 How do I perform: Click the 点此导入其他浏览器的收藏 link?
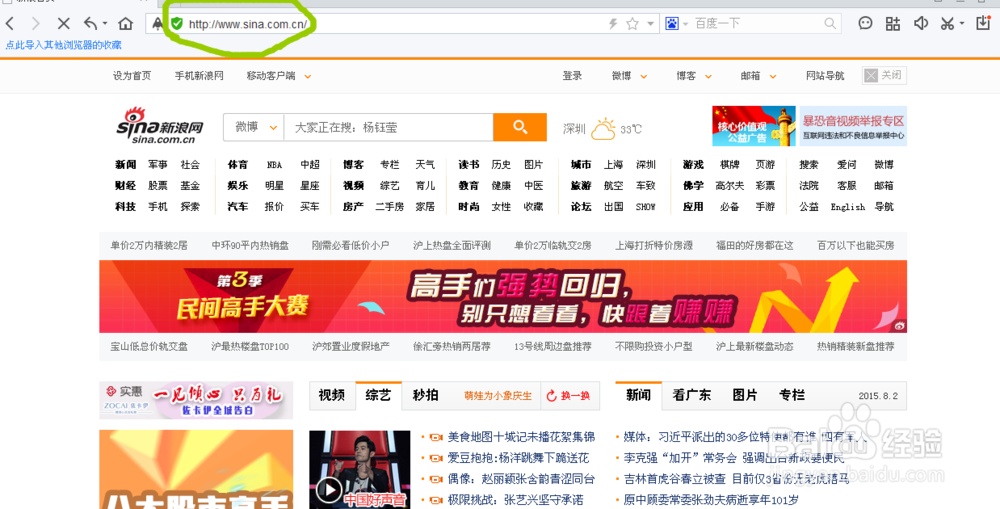[64, 45]
